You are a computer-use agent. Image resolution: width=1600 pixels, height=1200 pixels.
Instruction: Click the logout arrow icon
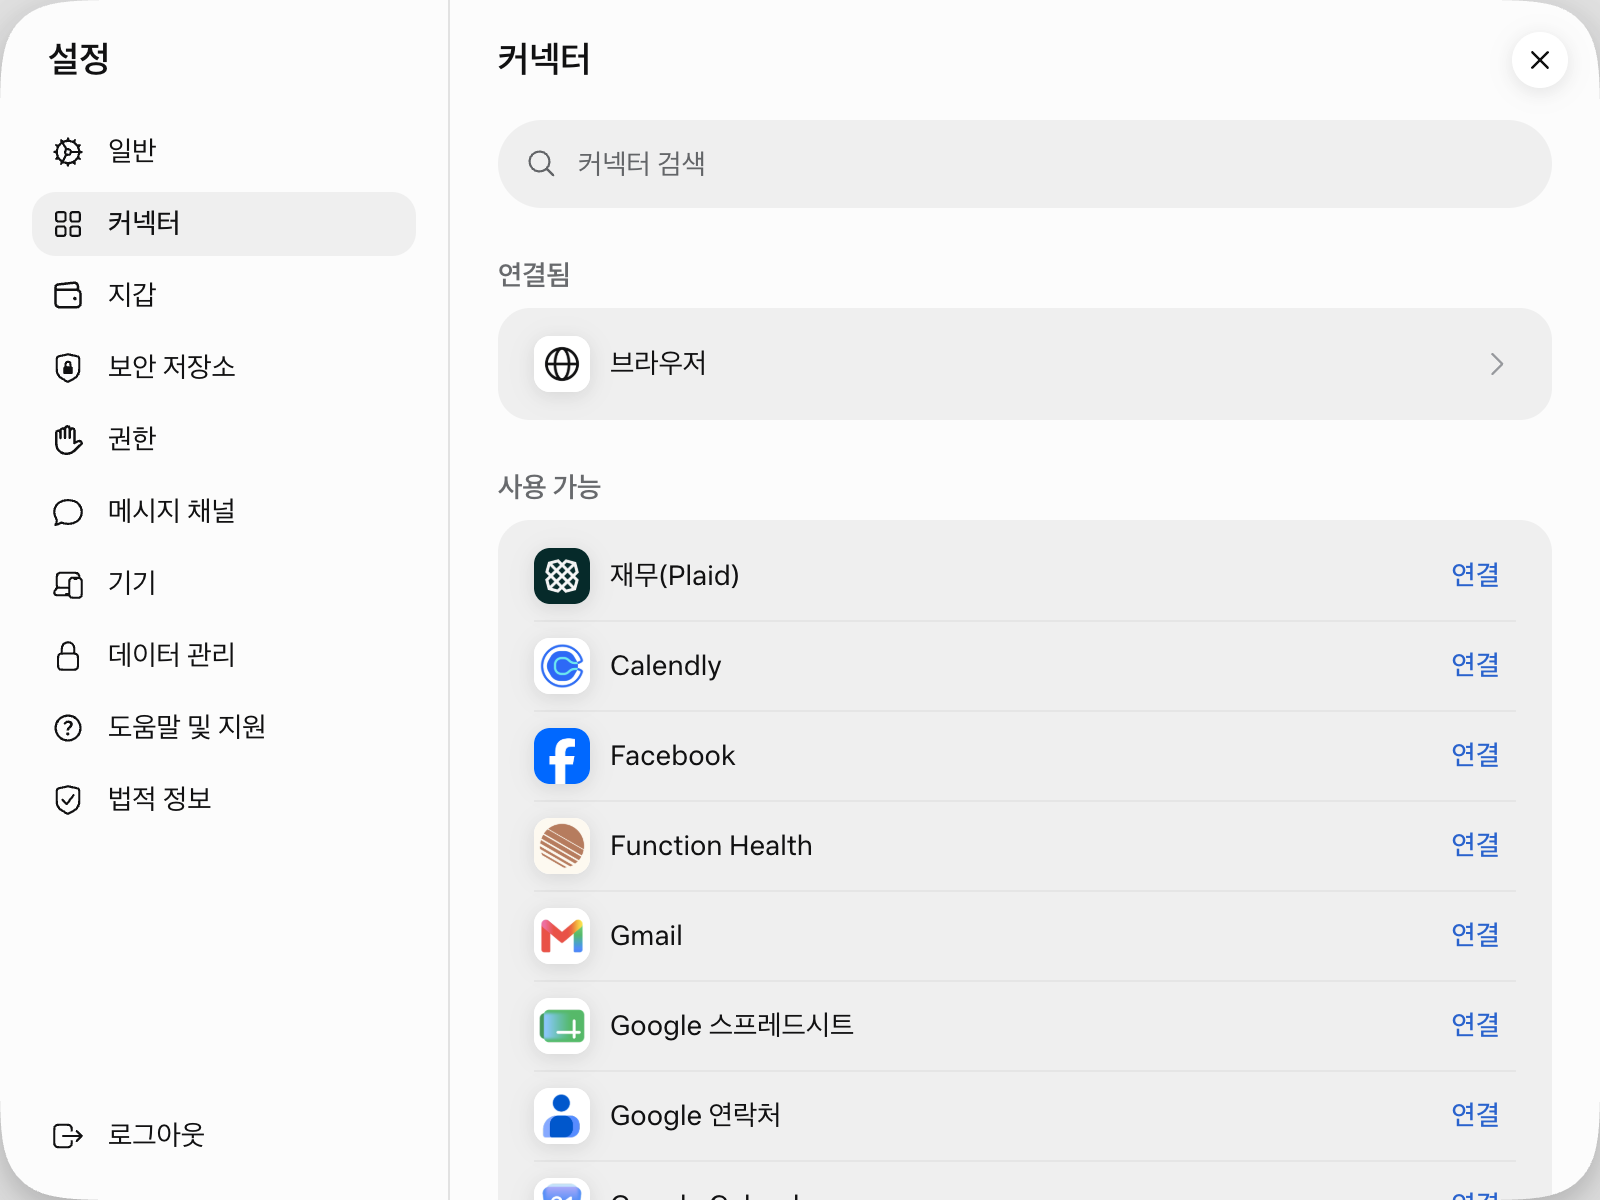(x=68, y=1136)
